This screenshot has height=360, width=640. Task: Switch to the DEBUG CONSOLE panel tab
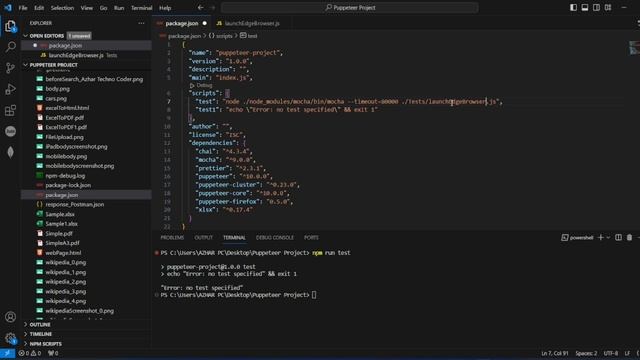[274, 238]
